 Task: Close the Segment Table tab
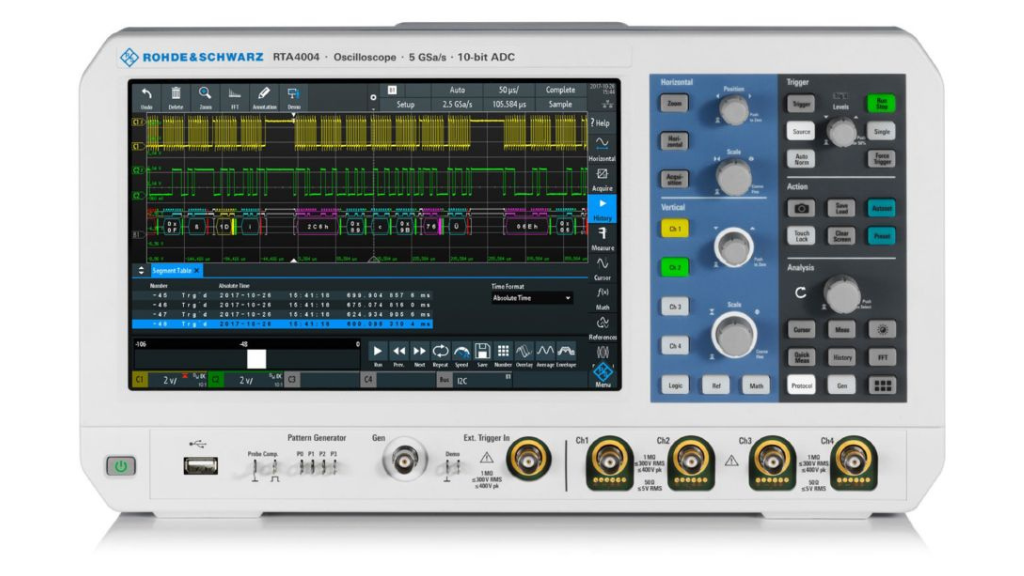197,271
